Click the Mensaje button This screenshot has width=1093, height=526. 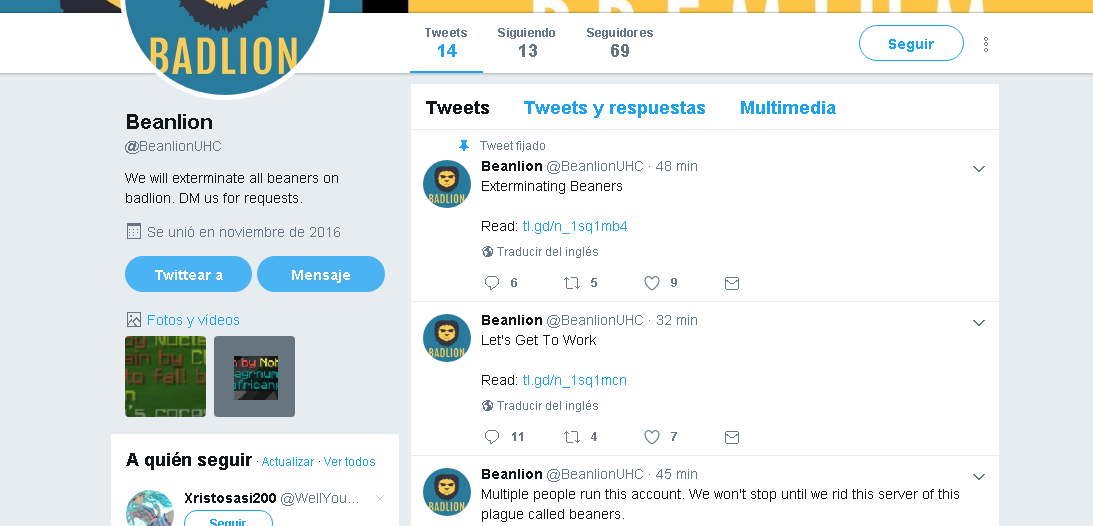[x=321, y=274]
